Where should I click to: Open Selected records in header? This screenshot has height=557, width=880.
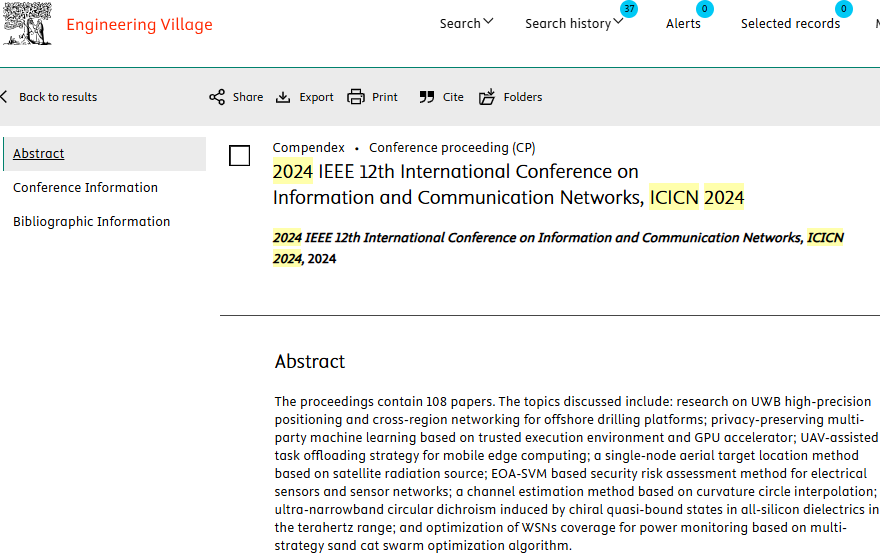tap(790, 24)
